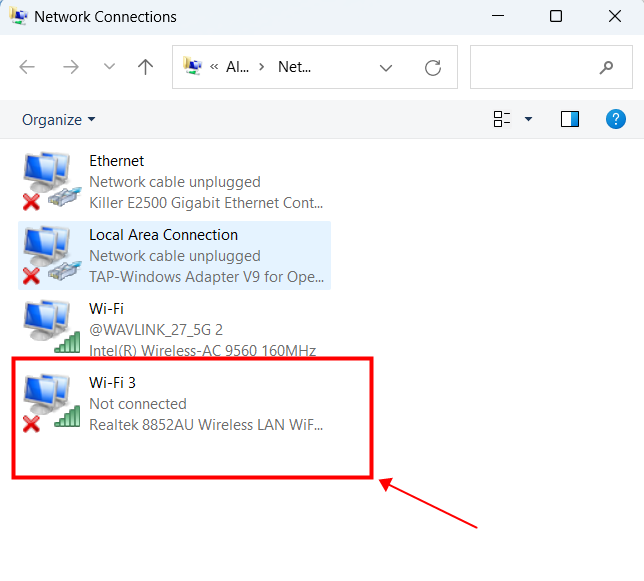Open the Organize menu
Image resolution: width=644 pixels, height=581 pixels.
click(x=59, y=119)
